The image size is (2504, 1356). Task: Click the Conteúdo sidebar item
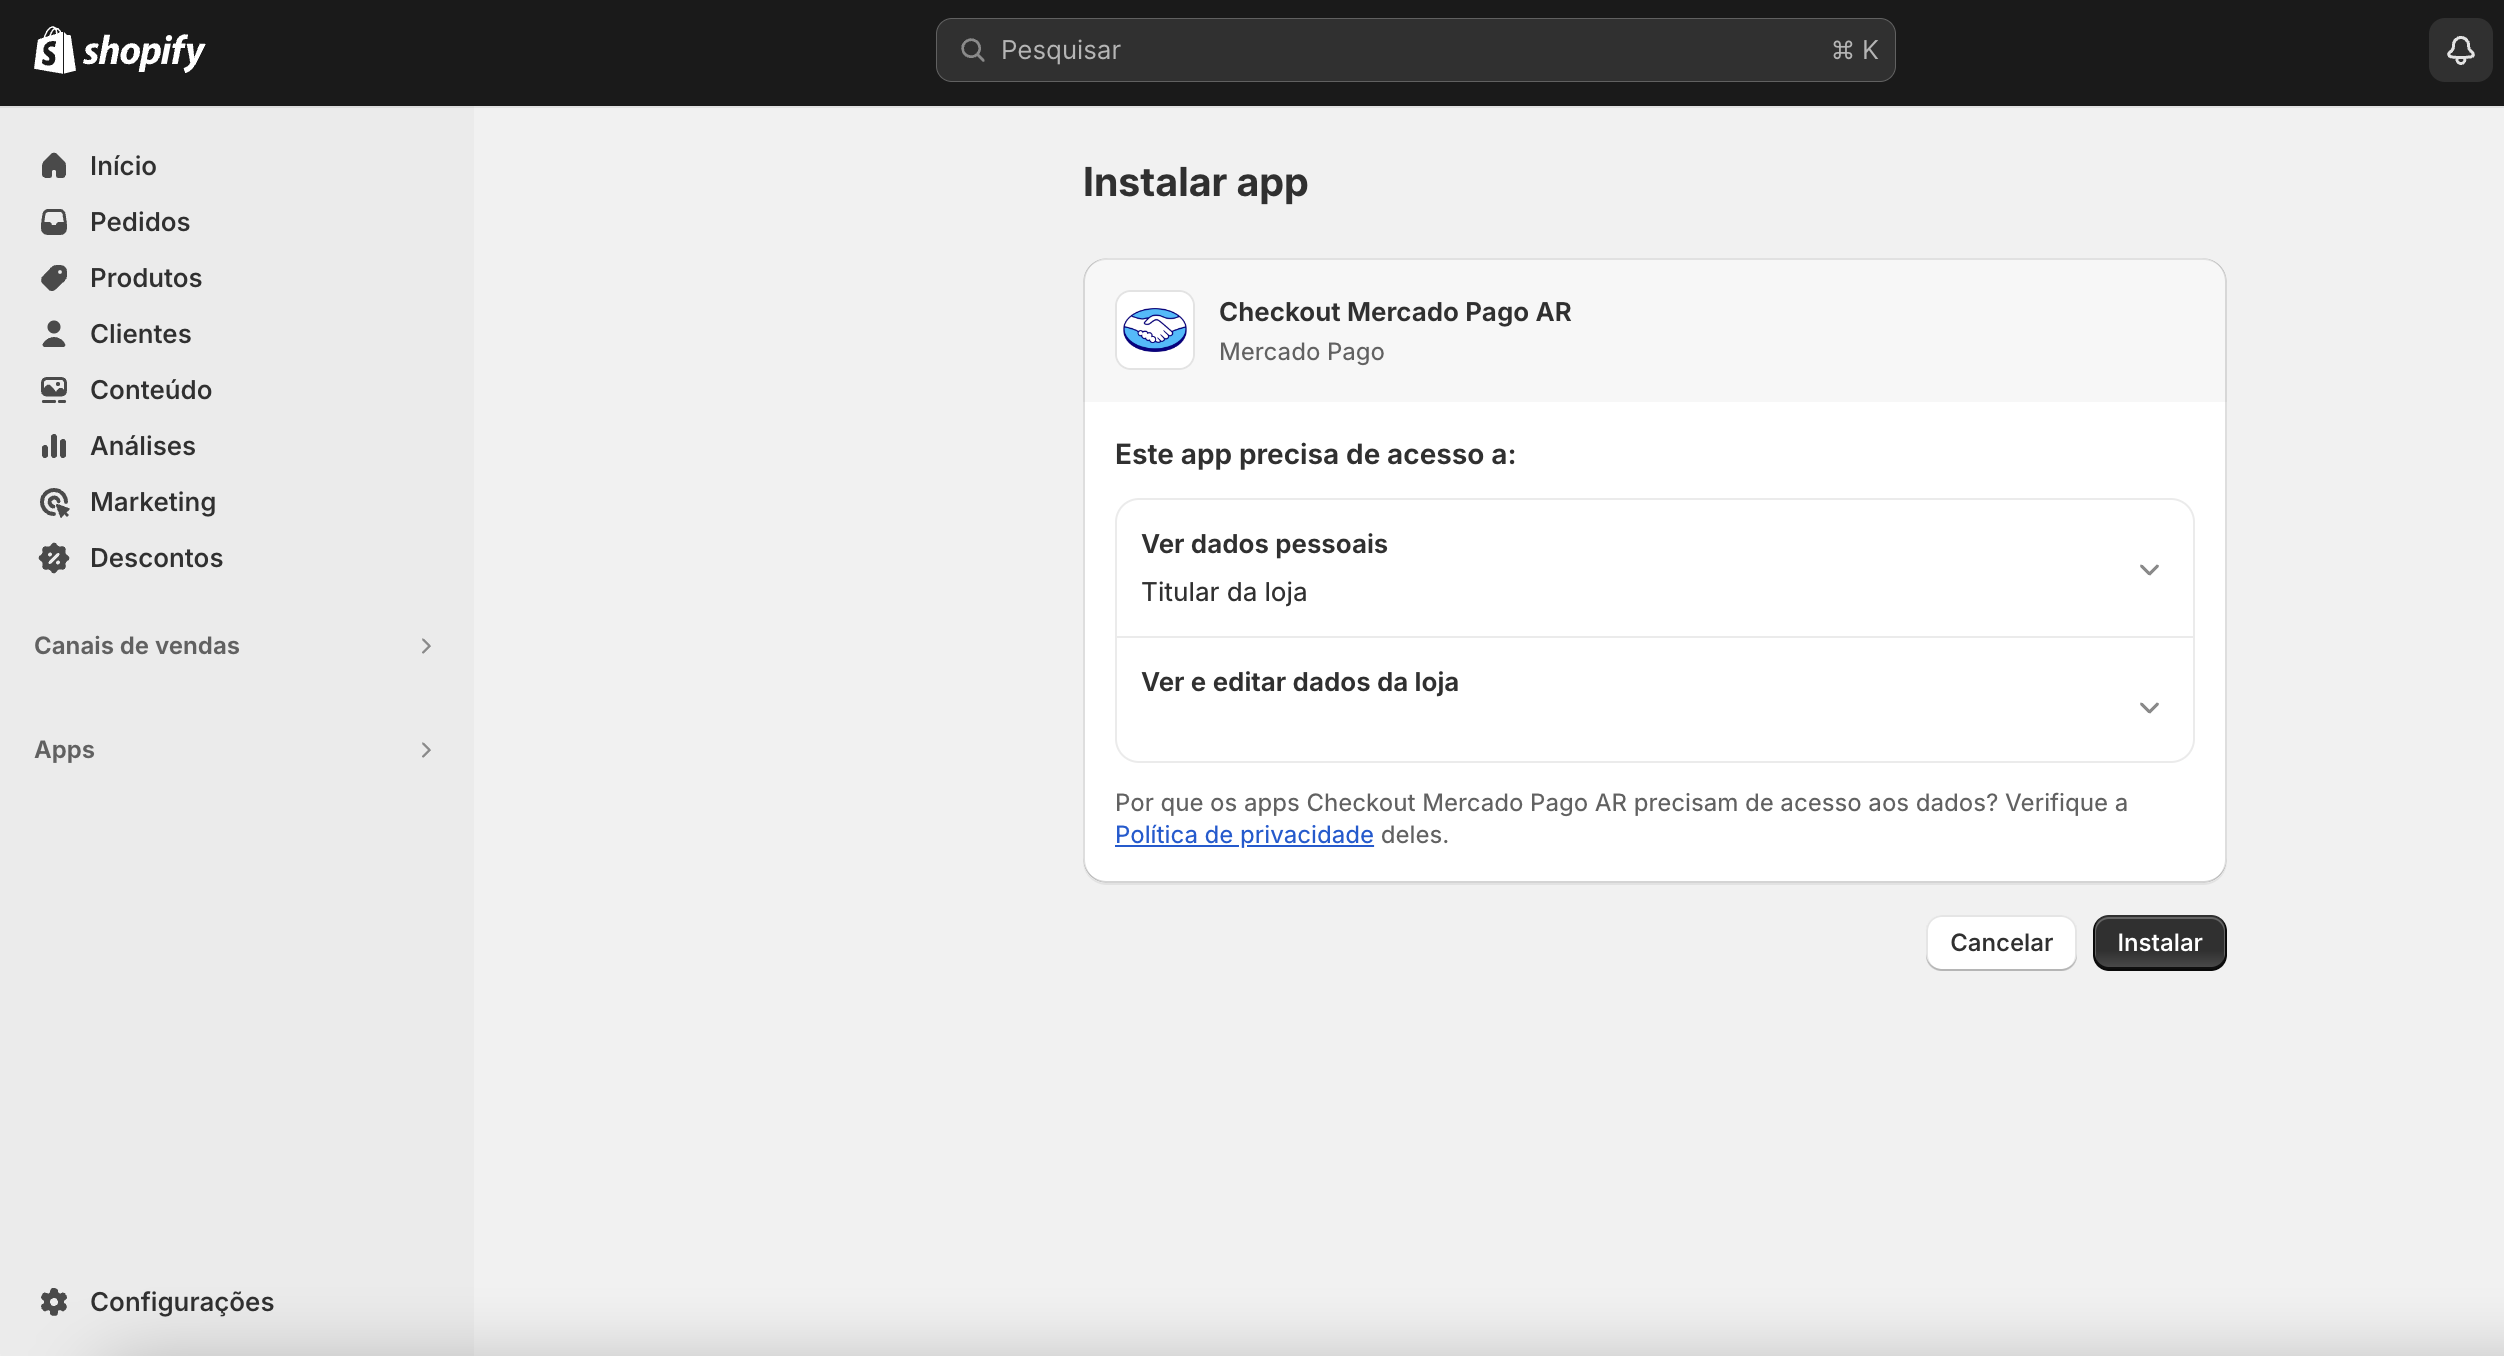coord(150,387)
